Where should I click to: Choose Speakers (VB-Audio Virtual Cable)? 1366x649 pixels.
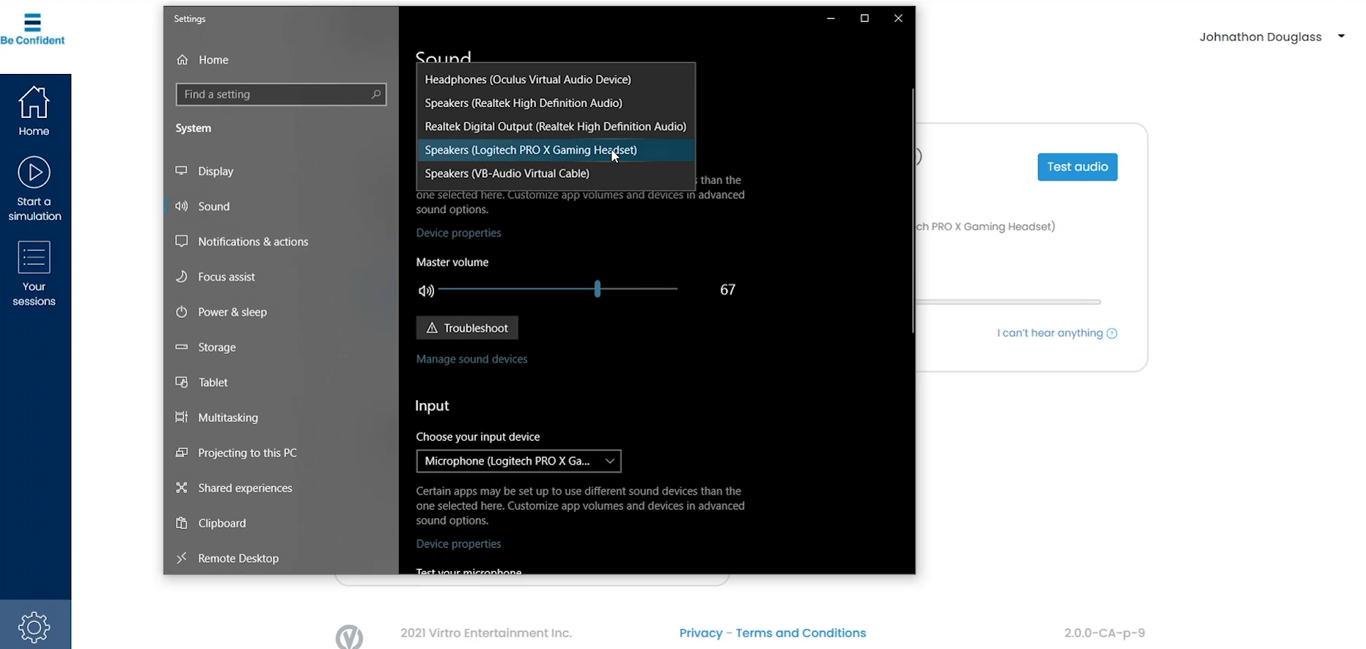[x=555, y=173]
